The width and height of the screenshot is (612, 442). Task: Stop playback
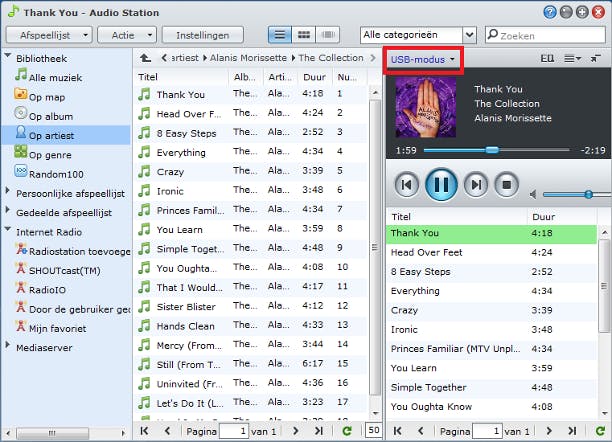(506, 185)
